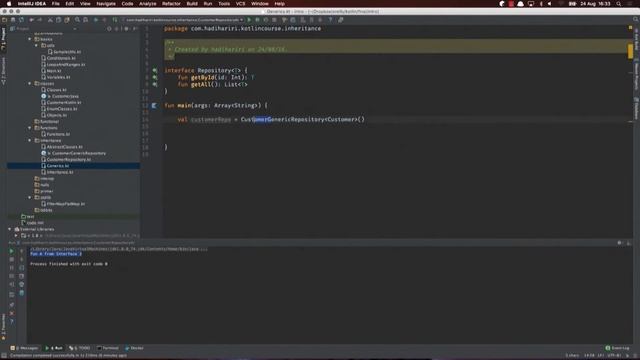Viewport: 640px width, 360px height.
Task: Click the green Run button in main toolbar
Action: 249,20
